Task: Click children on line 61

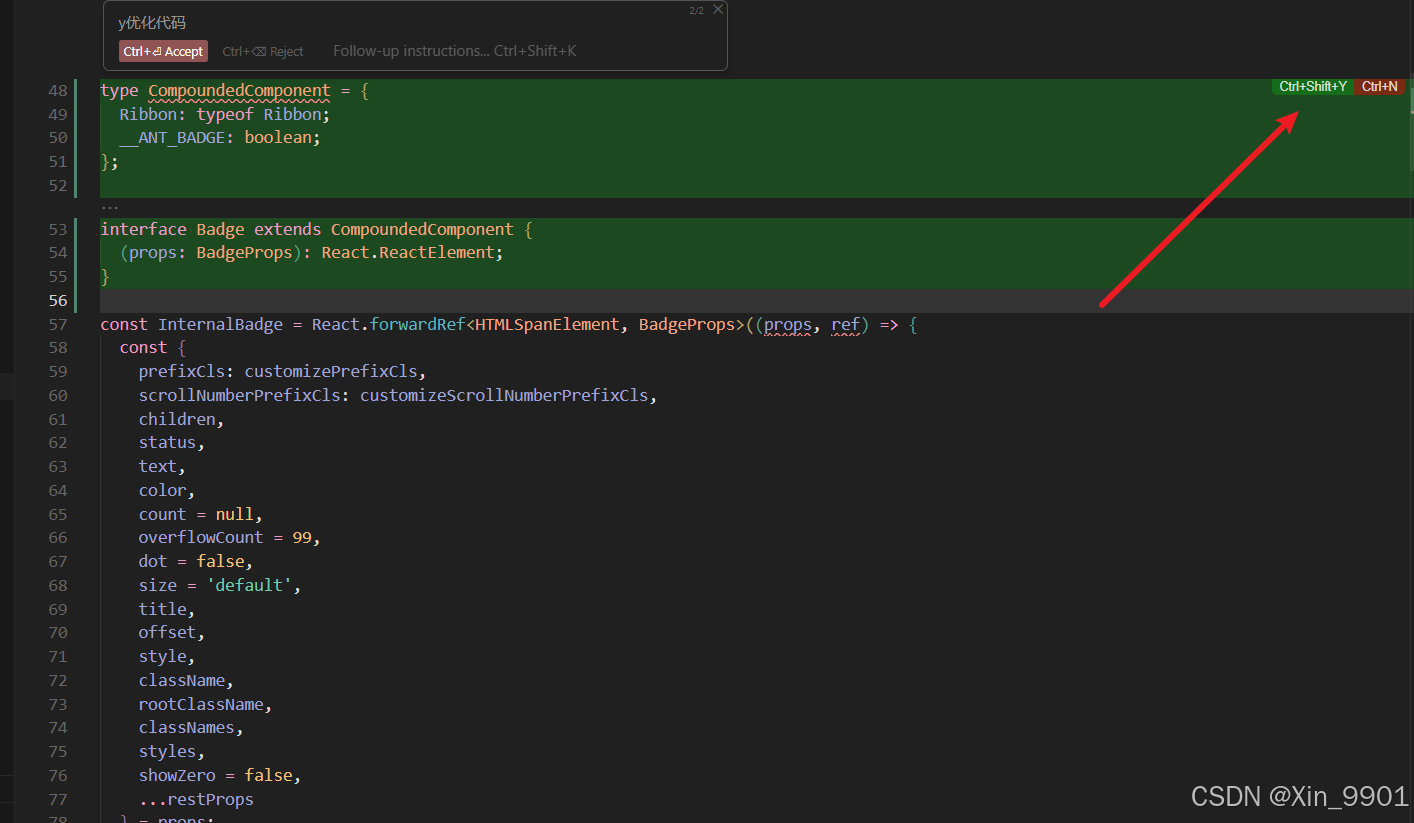Action: point(177,419)
